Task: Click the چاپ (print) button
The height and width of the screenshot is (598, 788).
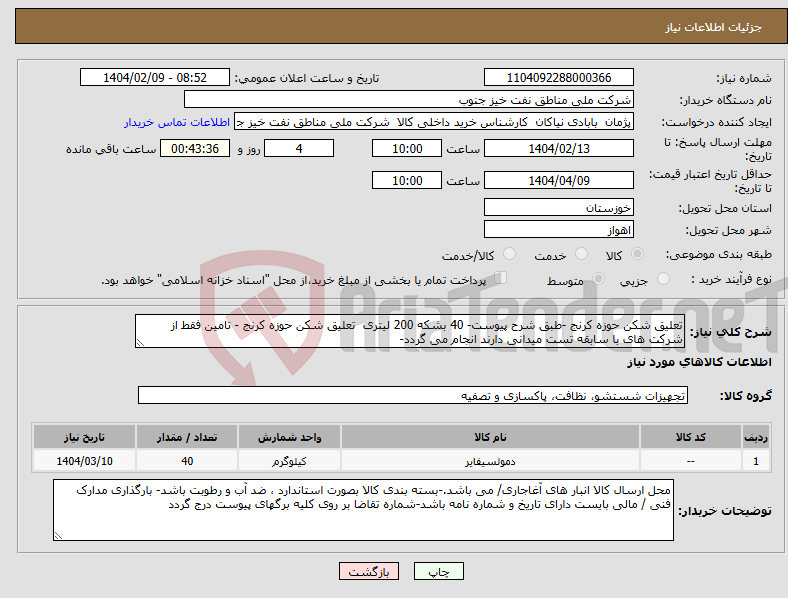Action: [438, 571]
